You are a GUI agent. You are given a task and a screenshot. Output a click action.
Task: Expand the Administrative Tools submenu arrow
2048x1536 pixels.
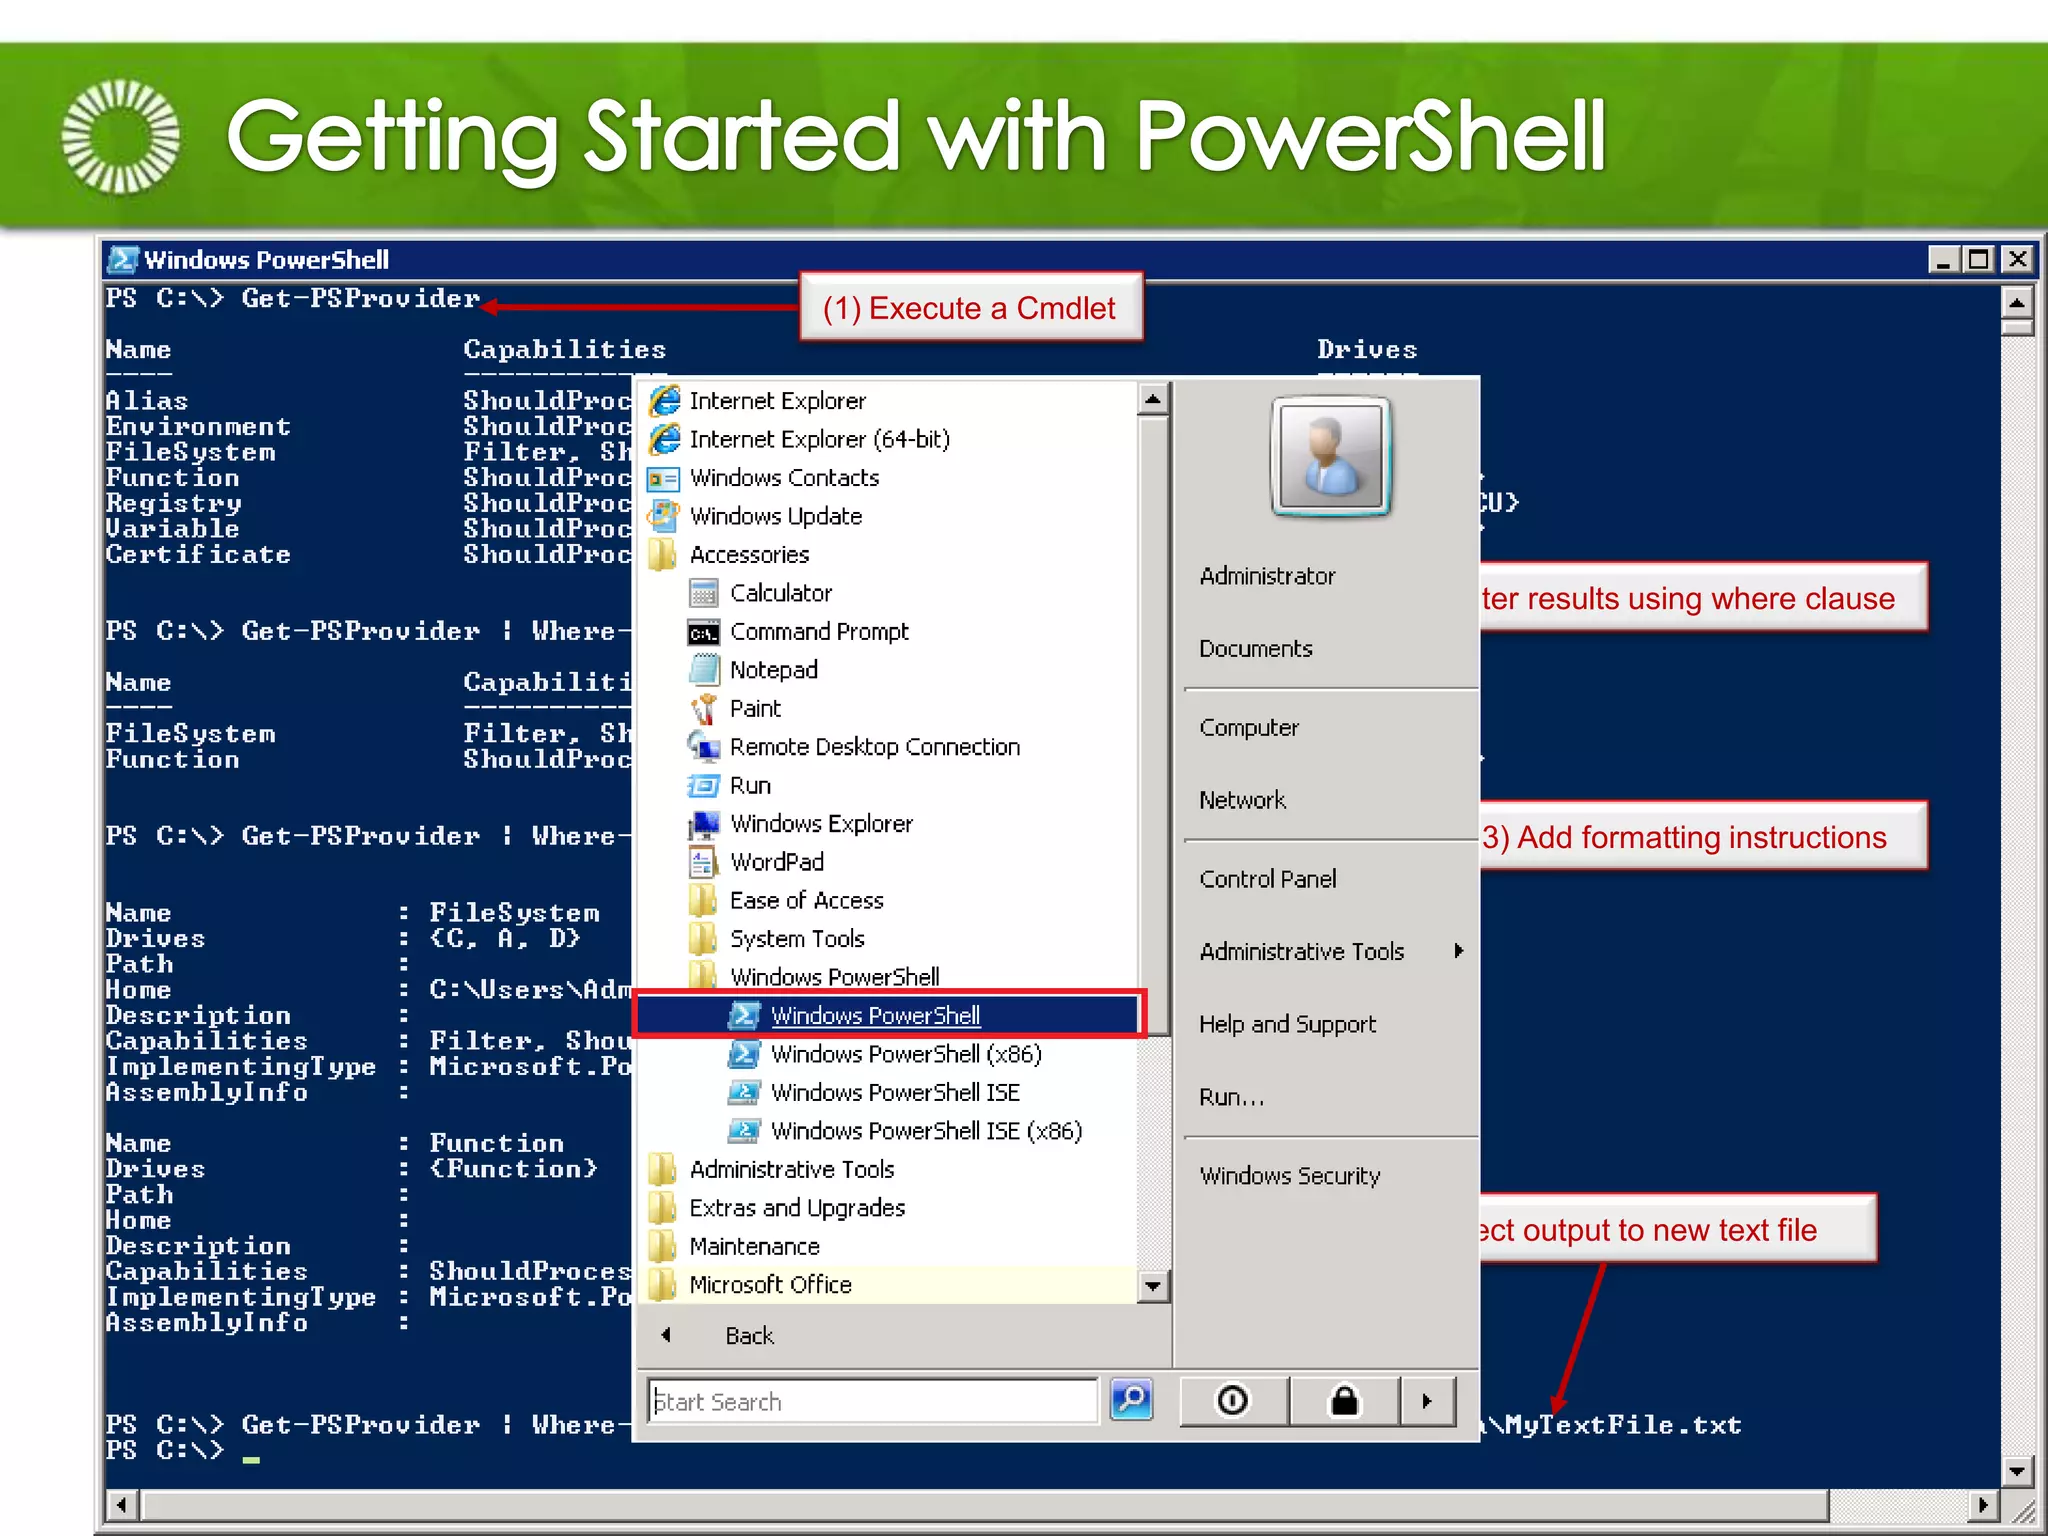point(1459,951)
